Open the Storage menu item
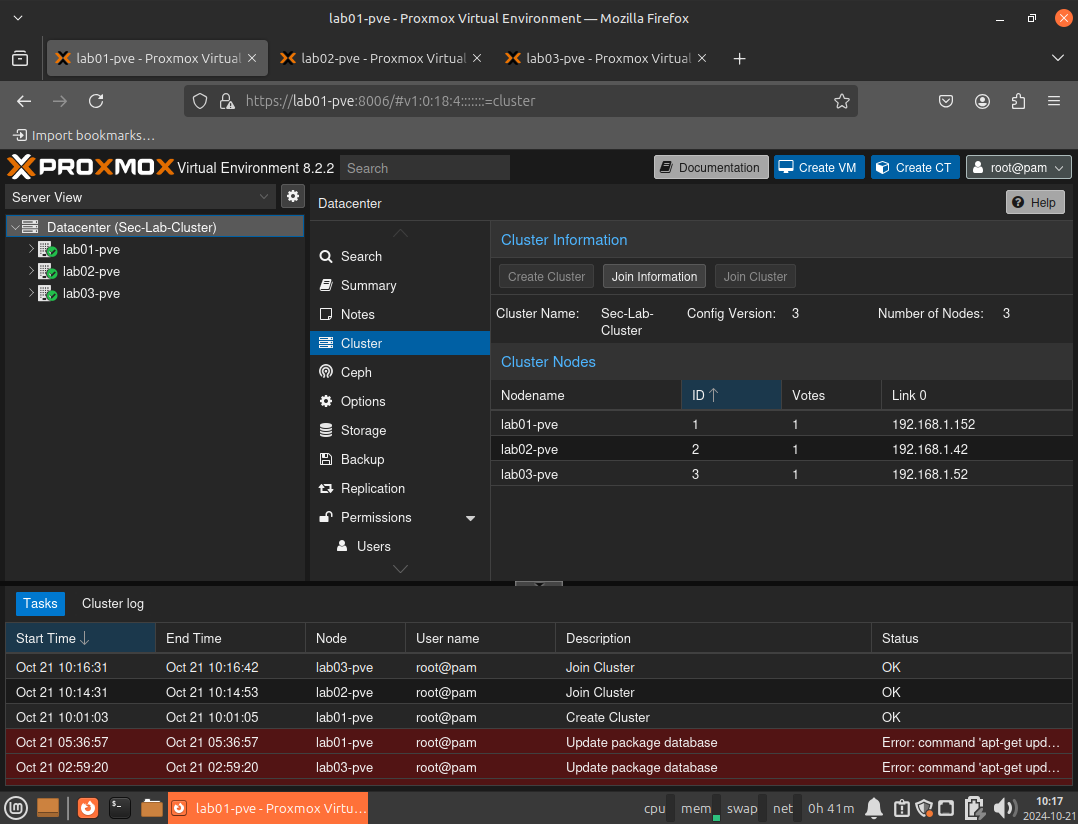Image resolution: width=1078 pixels, height=824 pixels. 399,430
